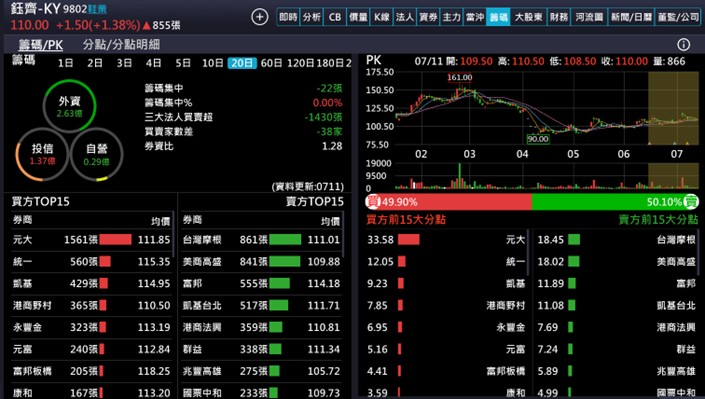Select the 60日 period
Viewport: 705px width, 399px height.
(272, 63)
